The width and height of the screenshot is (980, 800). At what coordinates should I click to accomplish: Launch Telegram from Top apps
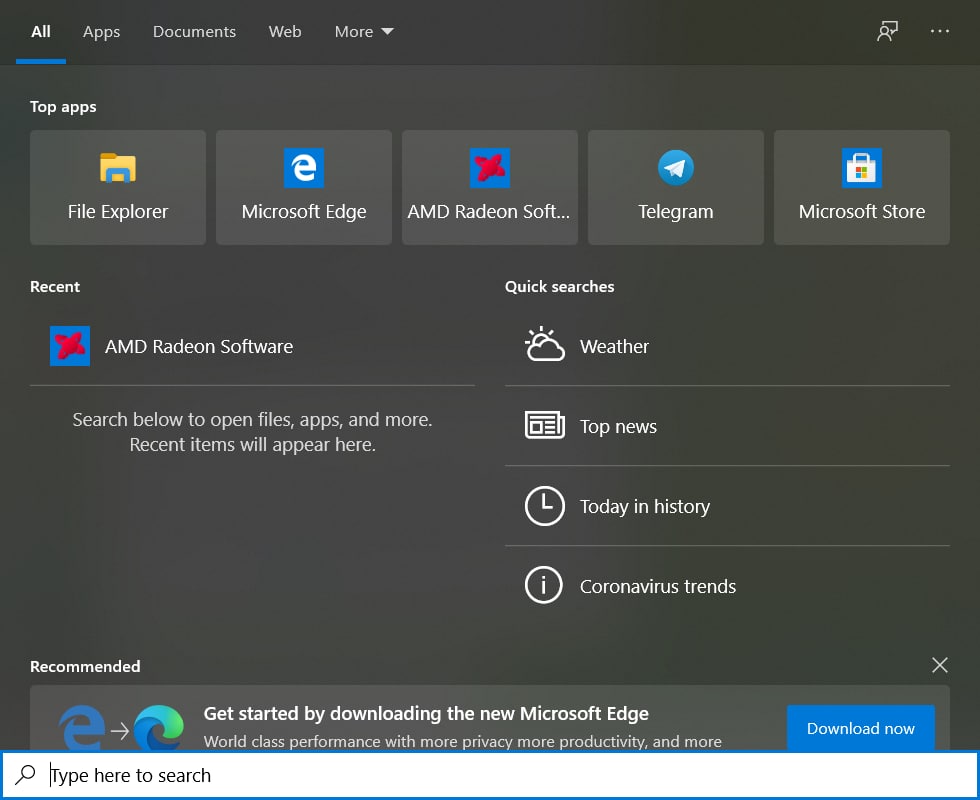pyautogui.click(x=676, y=188)
